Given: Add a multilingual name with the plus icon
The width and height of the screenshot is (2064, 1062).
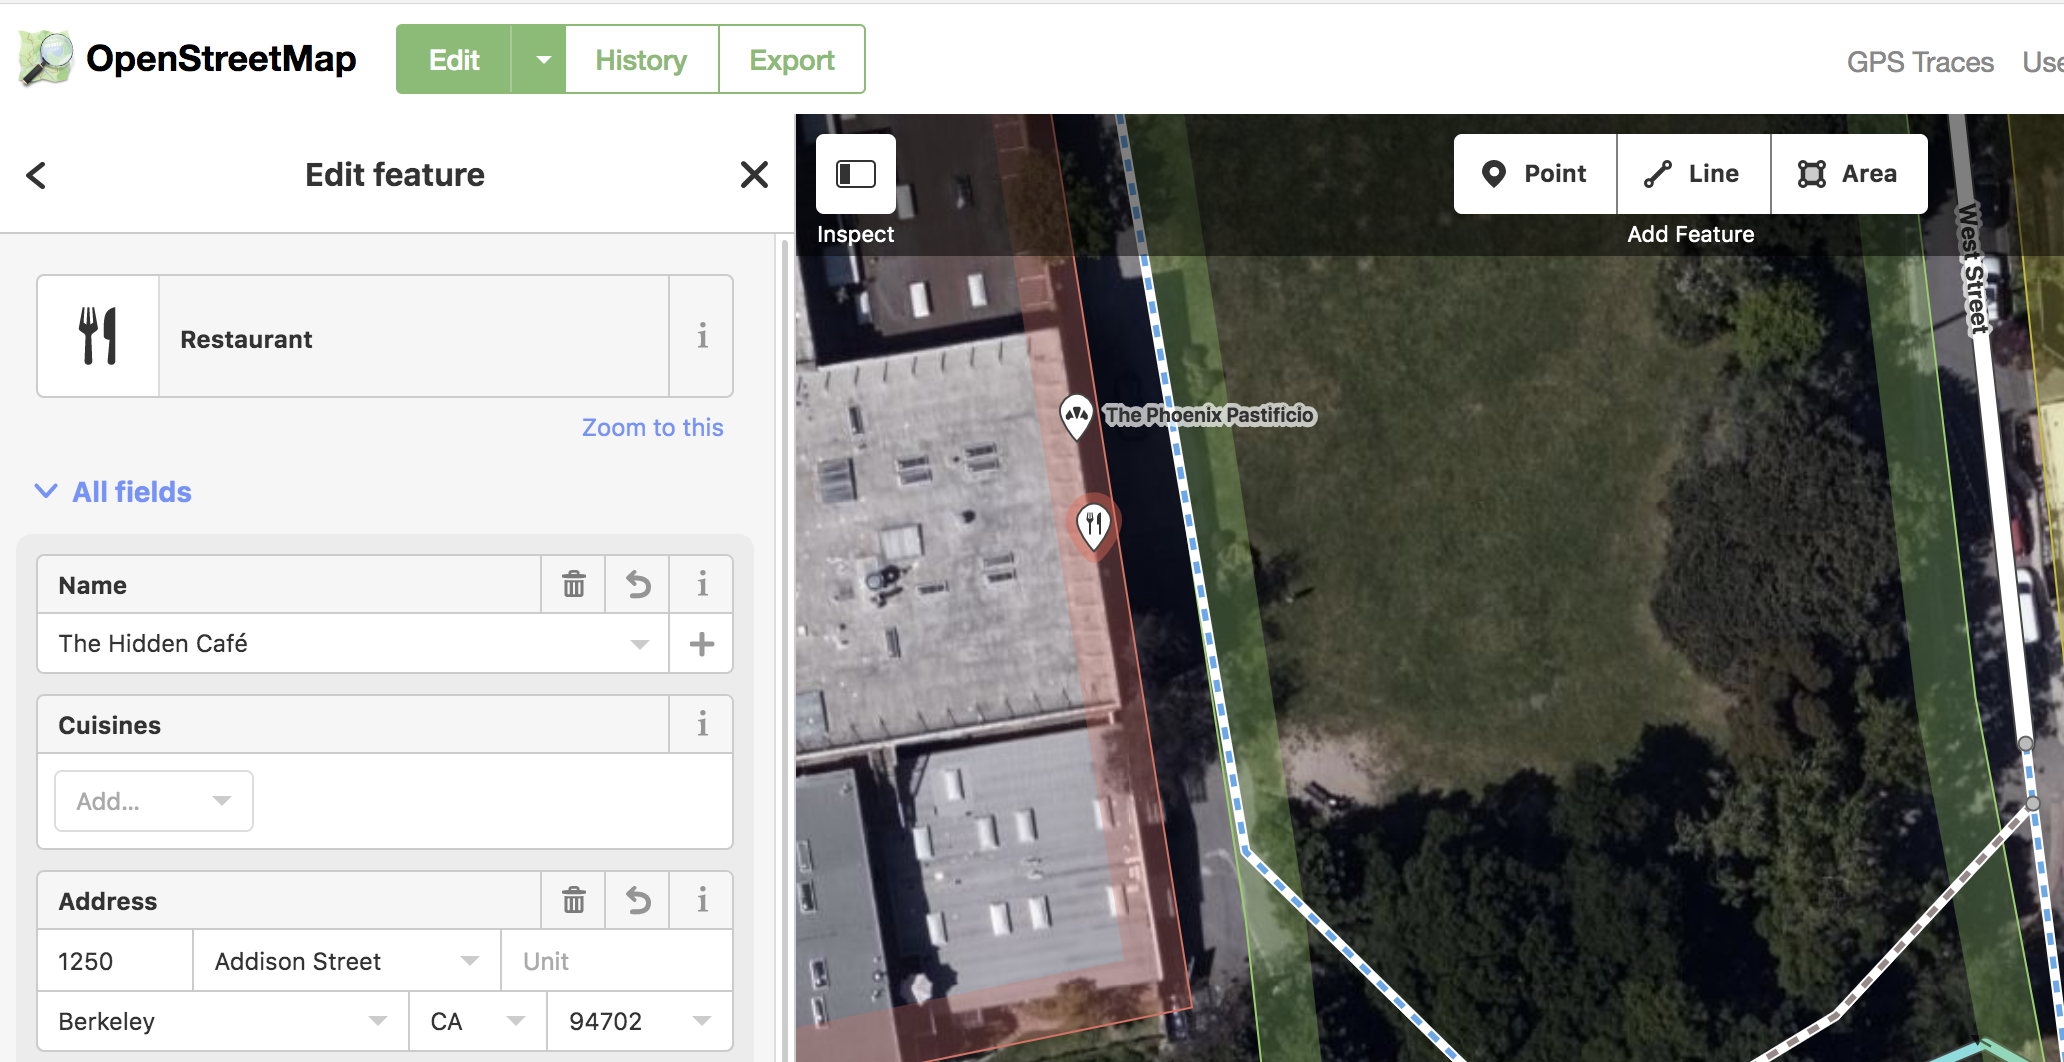Looking at the screenshot, I should [x=702, y=644].
